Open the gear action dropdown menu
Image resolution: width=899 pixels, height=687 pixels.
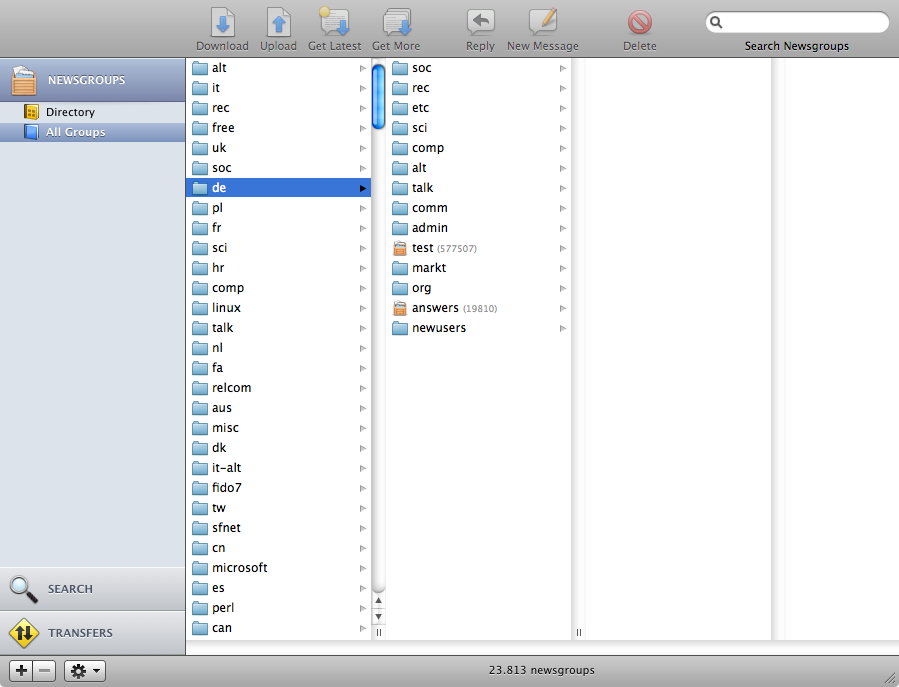pos(85,671)
